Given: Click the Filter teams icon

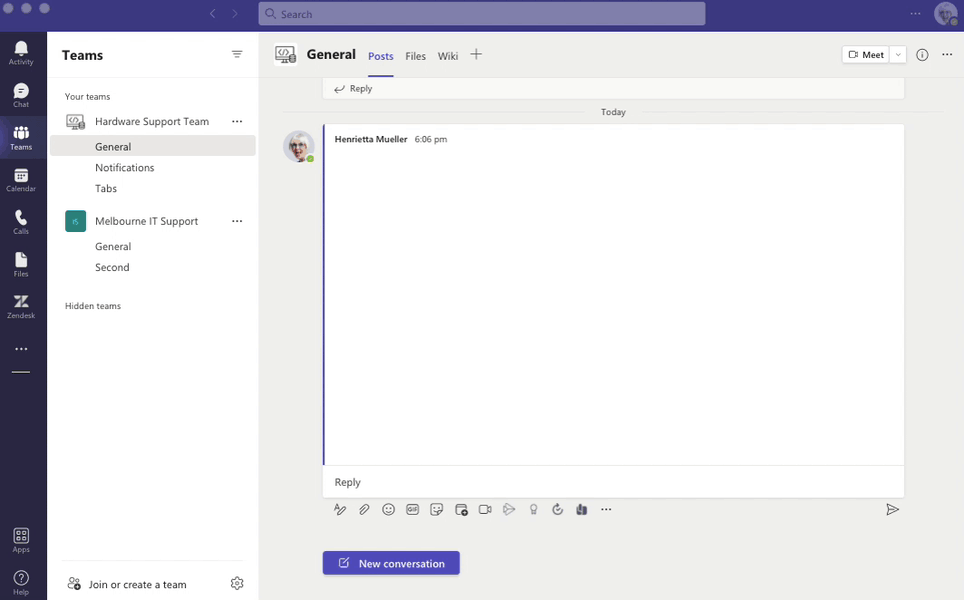Looking at the screenshot, I should coord(237,54).
